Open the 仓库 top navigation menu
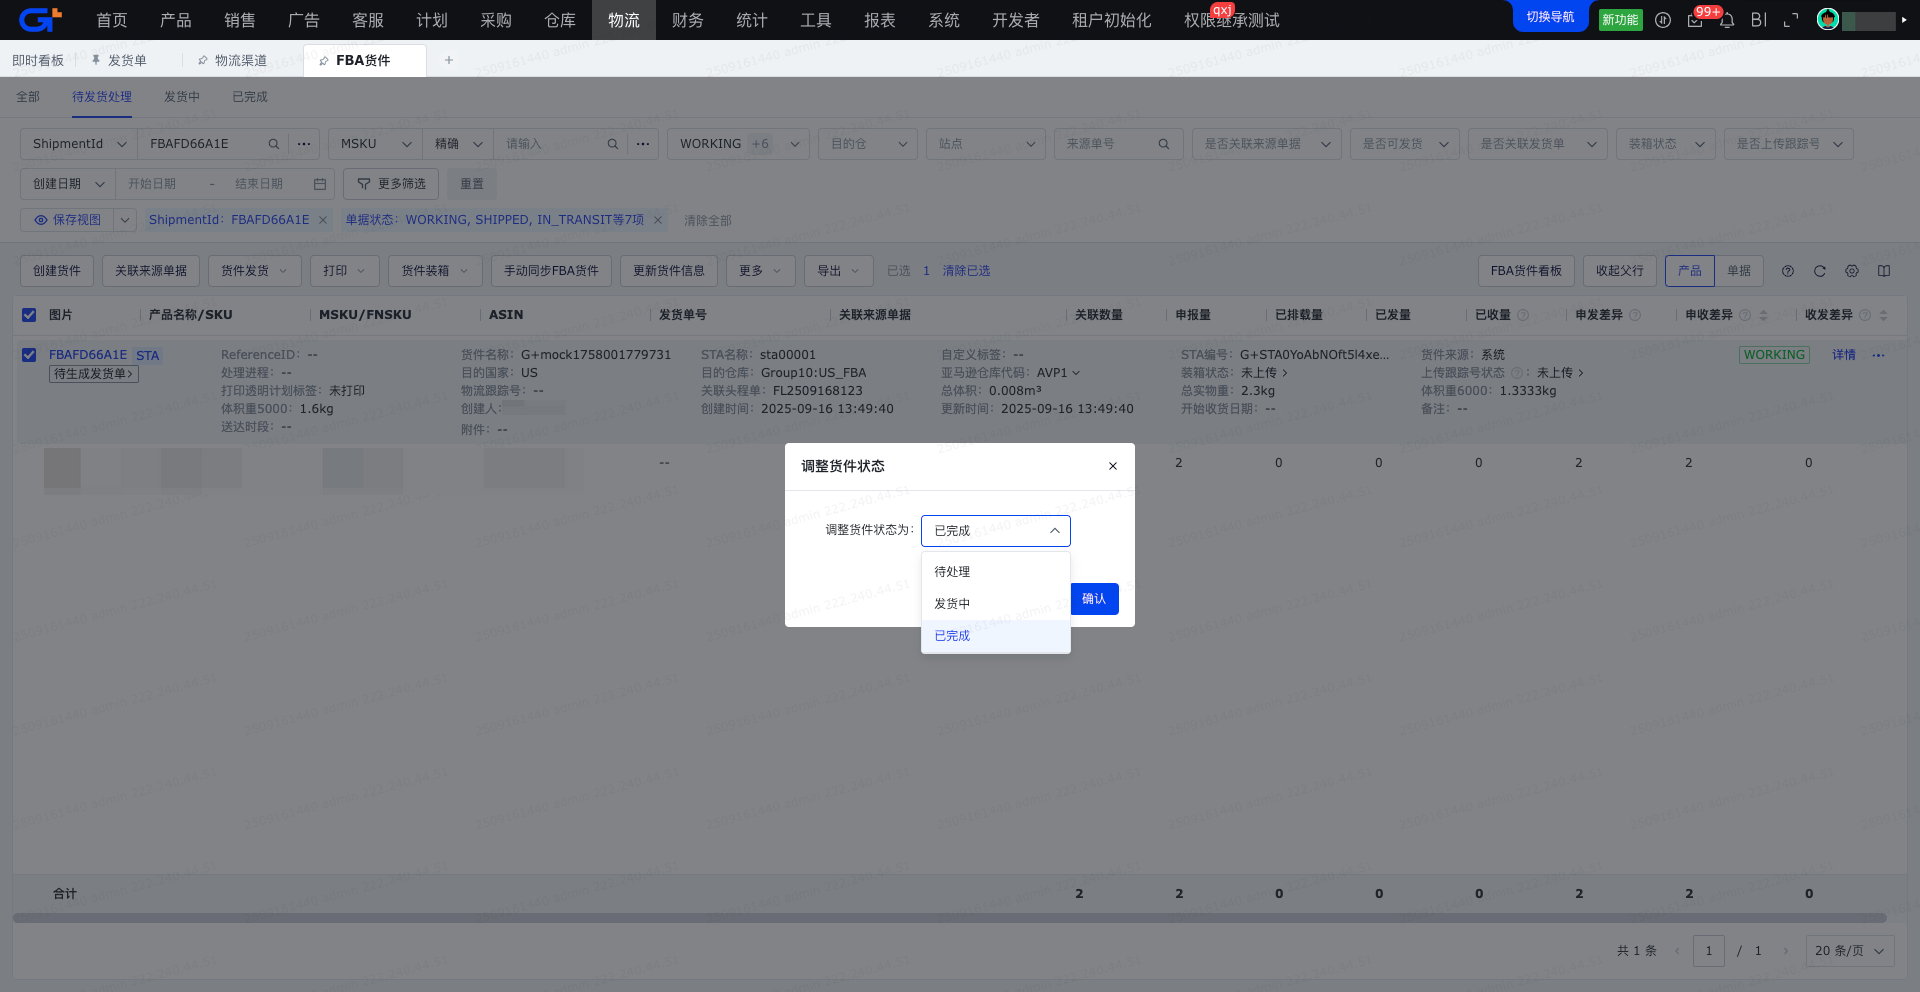 [560, 20]
